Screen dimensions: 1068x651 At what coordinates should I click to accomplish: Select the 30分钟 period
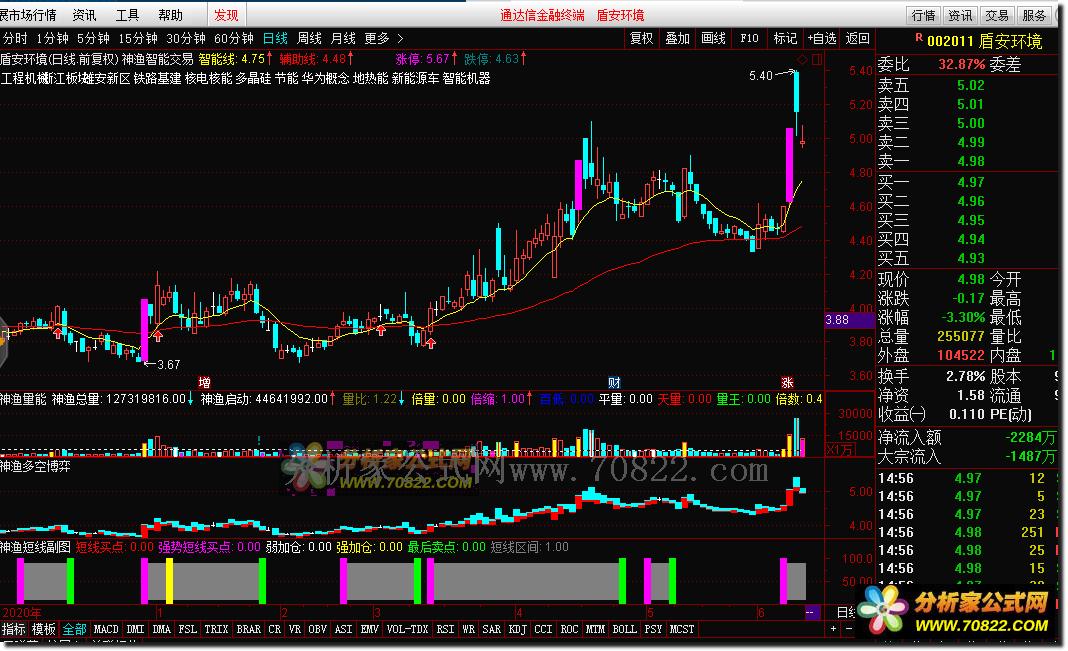(x=186, y=39)
